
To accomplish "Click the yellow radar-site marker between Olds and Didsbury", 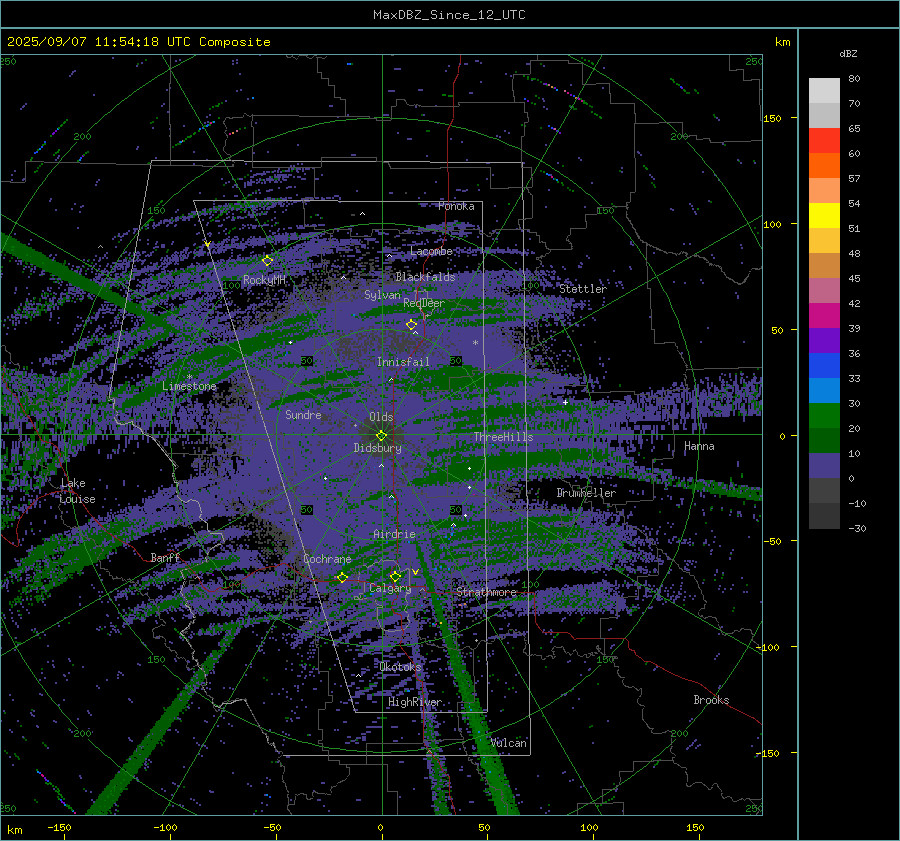I will click(381, 435).
